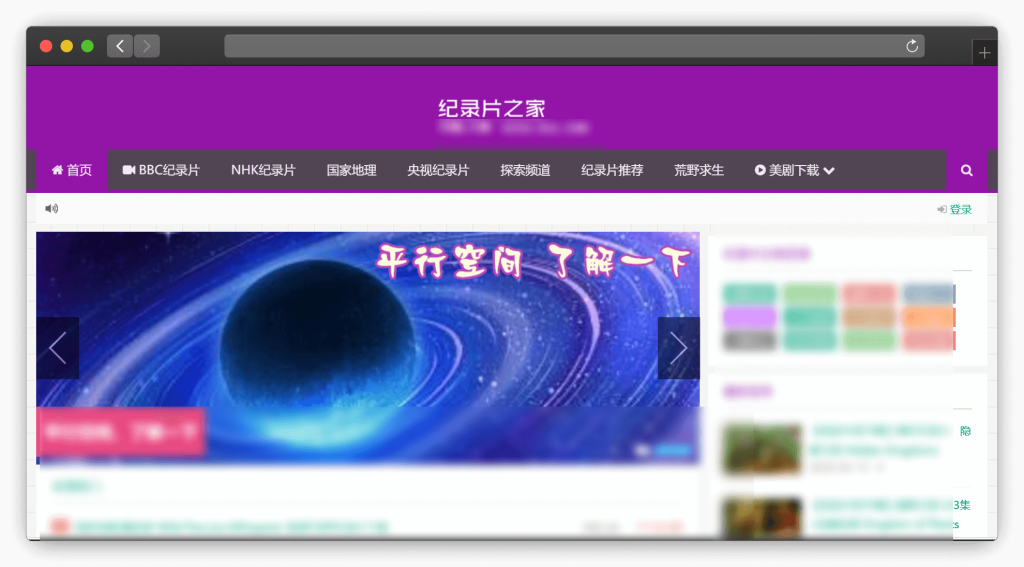1024x567 pixels.
Task: Open the second sidebar article thumbnail
Action: pos(762,518)
